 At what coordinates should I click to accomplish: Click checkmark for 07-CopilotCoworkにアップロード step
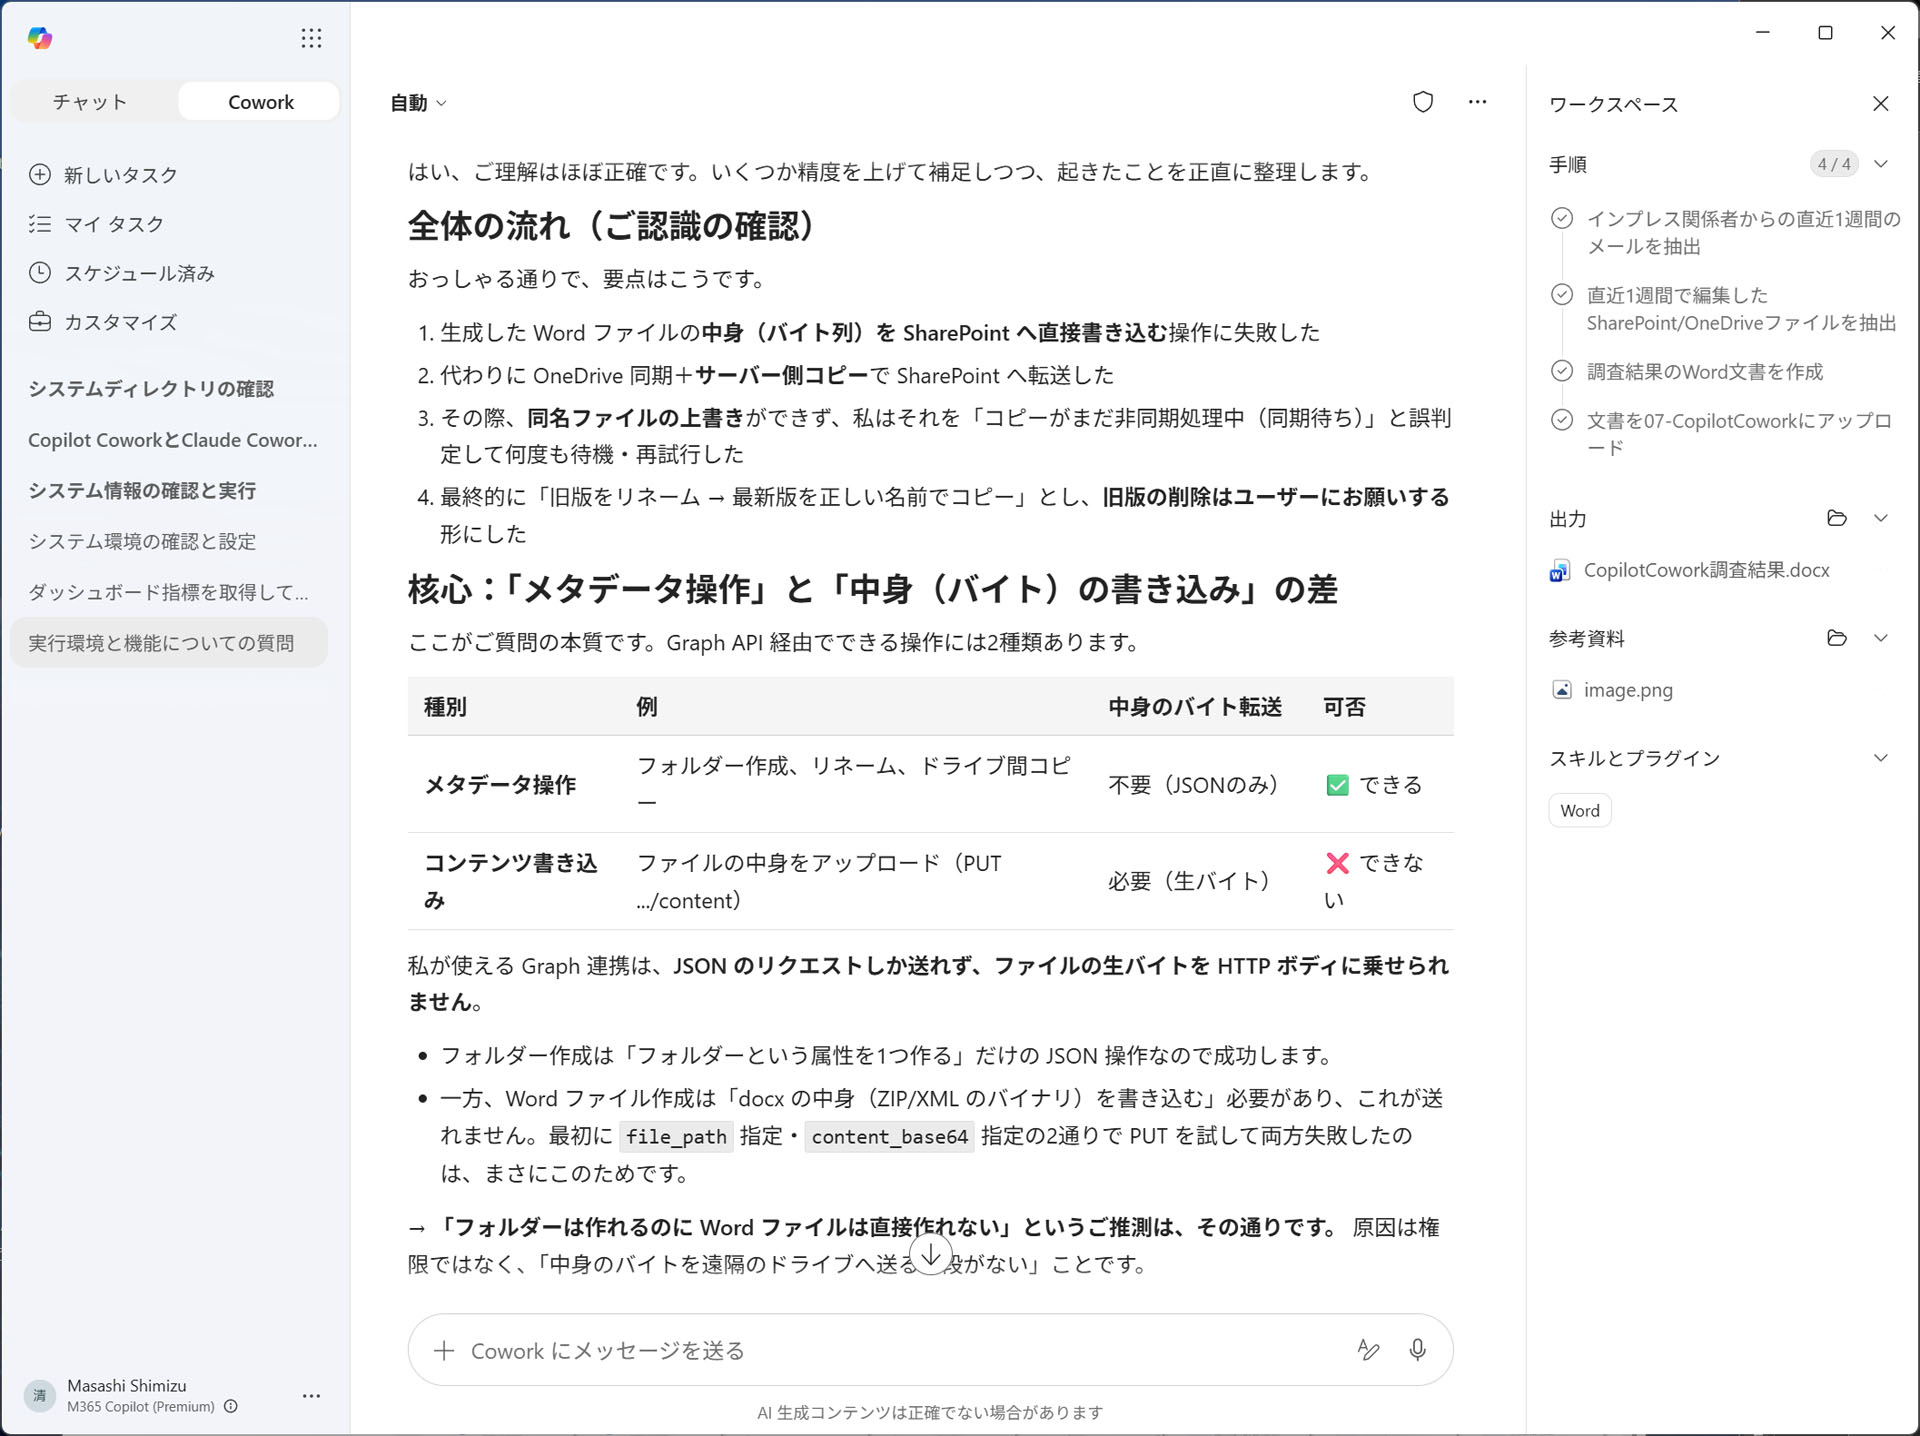1562,420
